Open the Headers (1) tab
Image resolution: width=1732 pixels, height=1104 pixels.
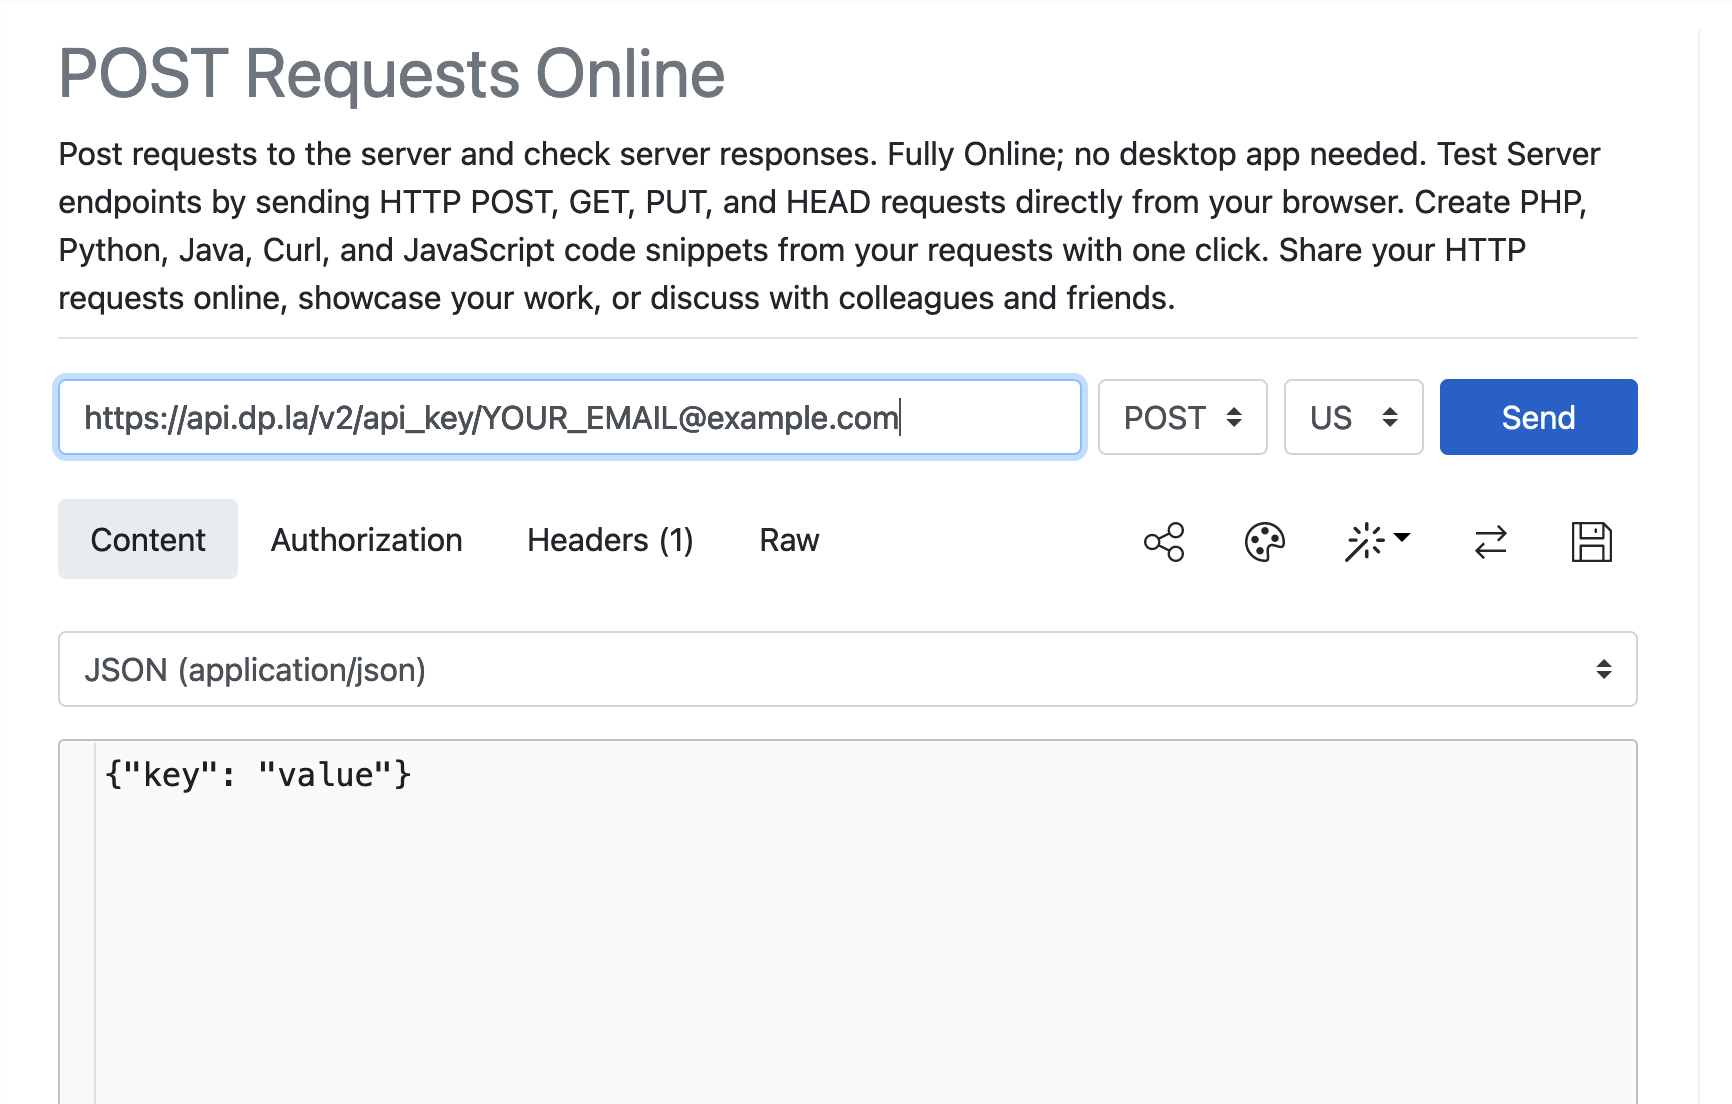(610, 539)
